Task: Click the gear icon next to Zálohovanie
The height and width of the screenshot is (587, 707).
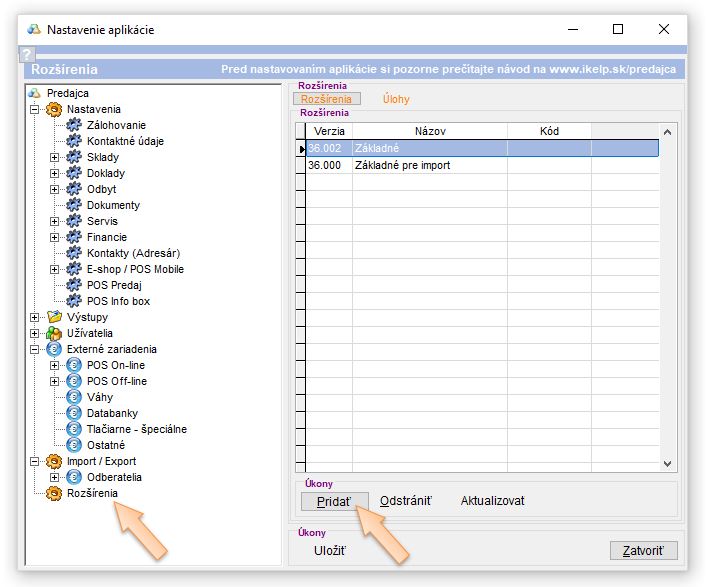Action: pos(73,125)
